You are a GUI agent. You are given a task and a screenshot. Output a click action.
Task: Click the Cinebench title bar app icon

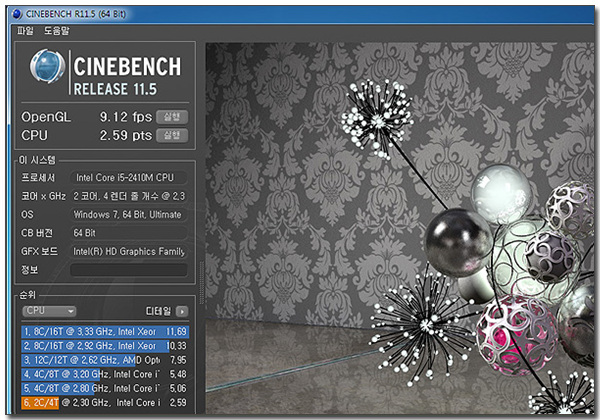point(17,14)
